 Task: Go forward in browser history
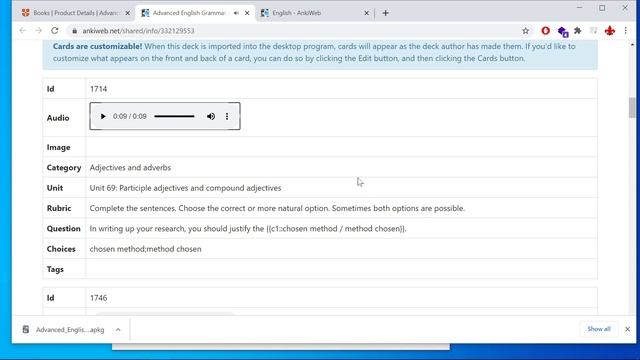39,31
